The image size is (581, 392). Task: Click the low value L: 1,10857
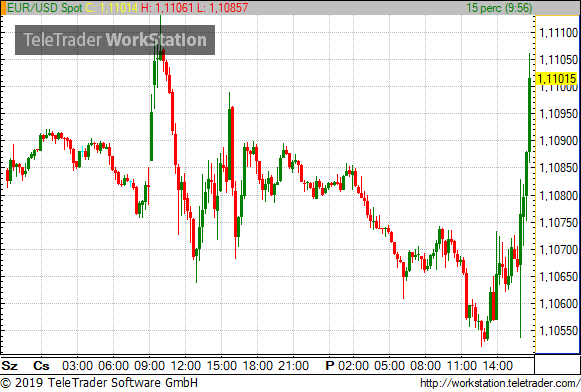[222, 8]
